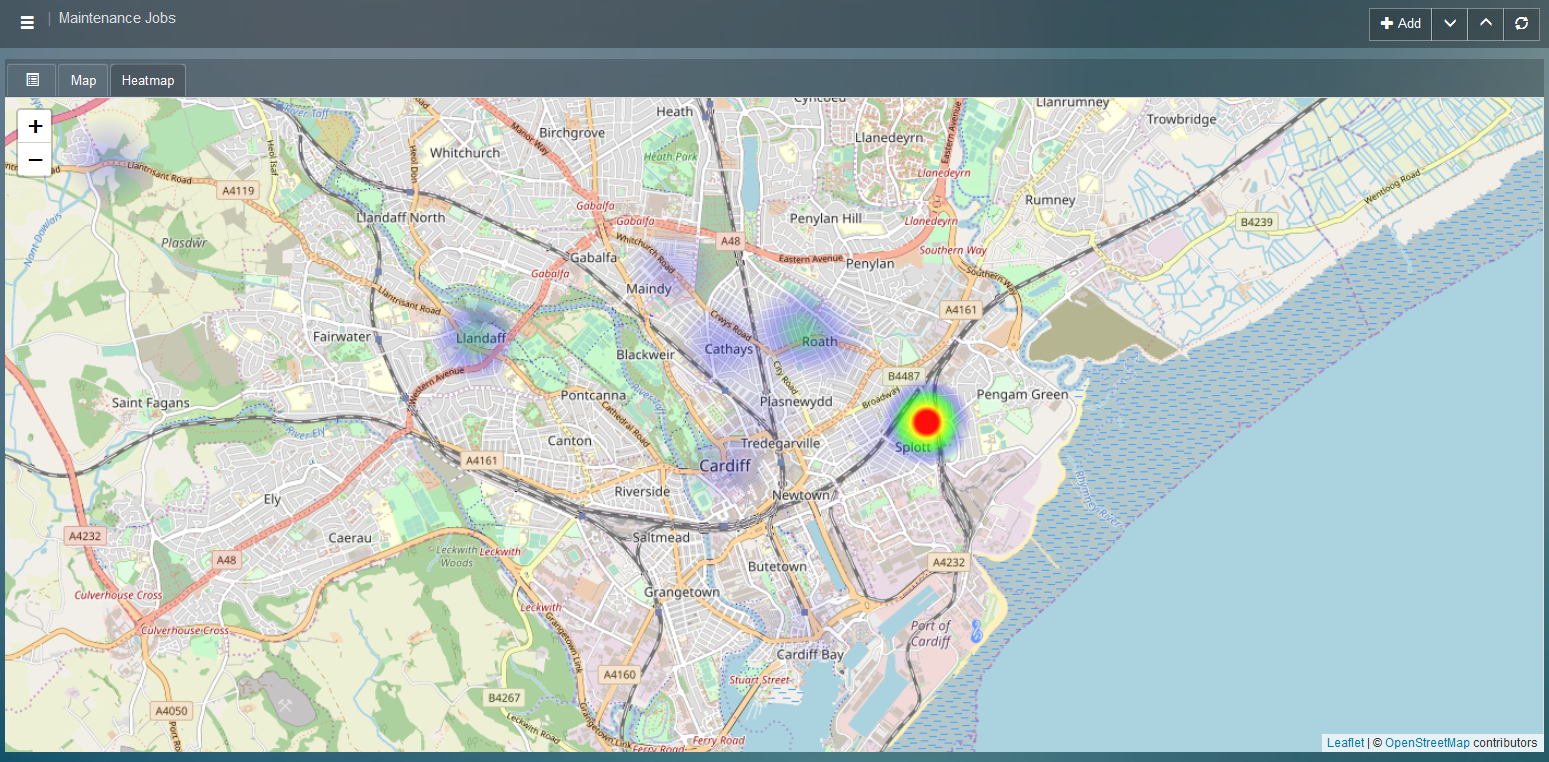The height and width of the screenshot is (762, 1549).
Task: Switch to the list view tab
Action: tap(32, 80)
